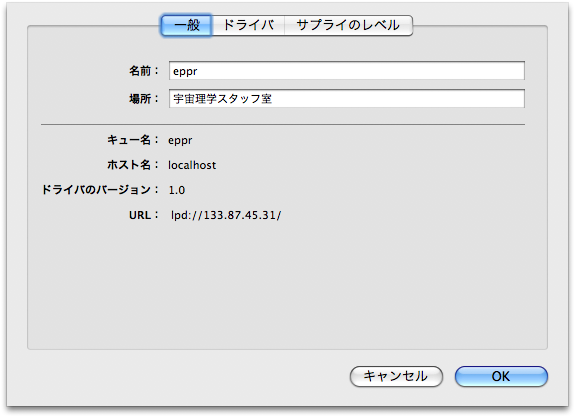The width and height of the screenshot is (575, 417).
Task: Click the queue name value eppr
Action: pyautogui.click(x=180, y=141)
